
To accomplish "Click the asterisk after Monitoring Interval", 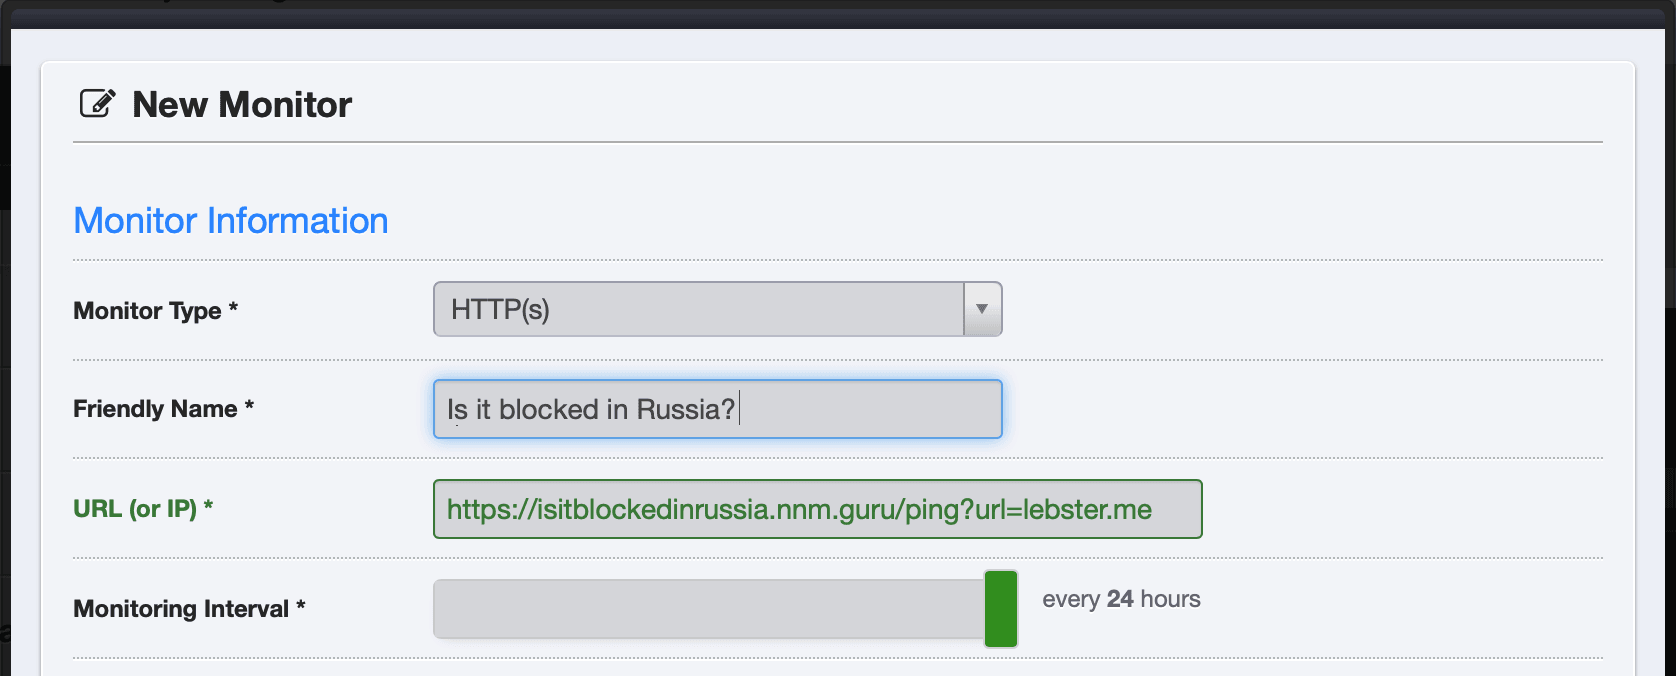I will [x=300, y=606].
